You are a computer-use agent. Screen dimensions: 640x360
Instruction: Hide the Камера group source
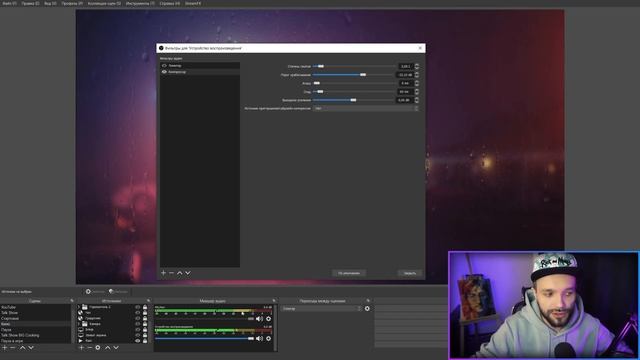coord(138,324)
